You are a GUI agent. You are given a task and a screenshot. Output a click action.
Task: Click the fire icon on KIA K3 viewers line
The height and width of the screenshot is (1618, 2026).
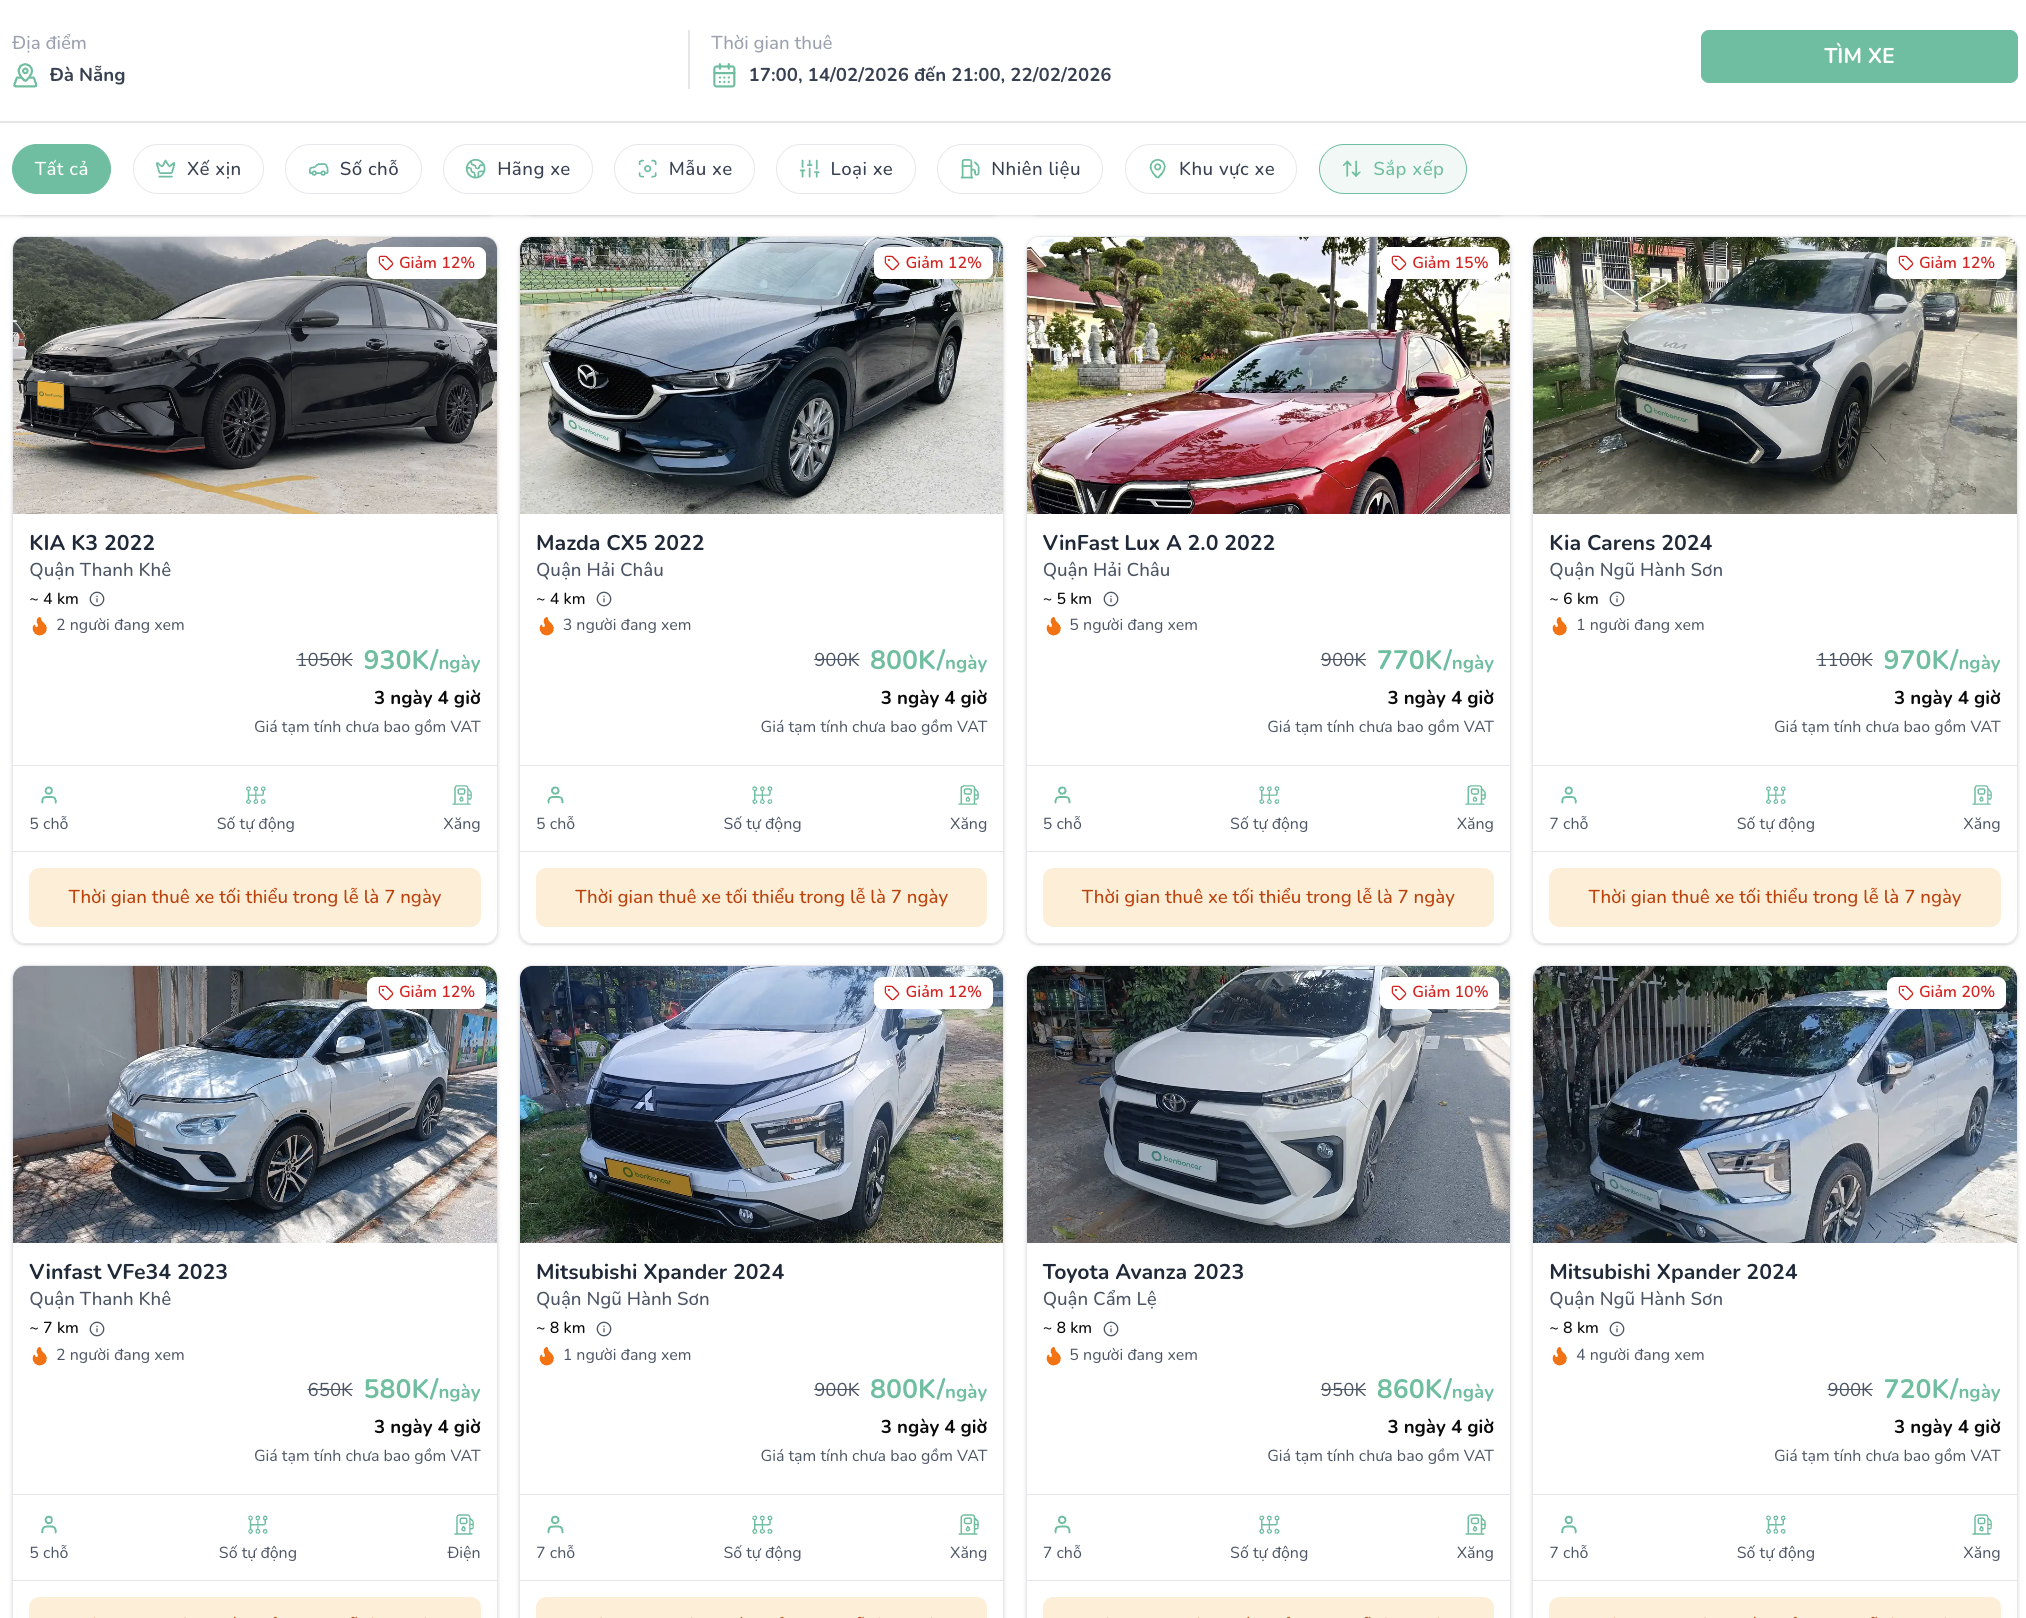click(40, 625)
